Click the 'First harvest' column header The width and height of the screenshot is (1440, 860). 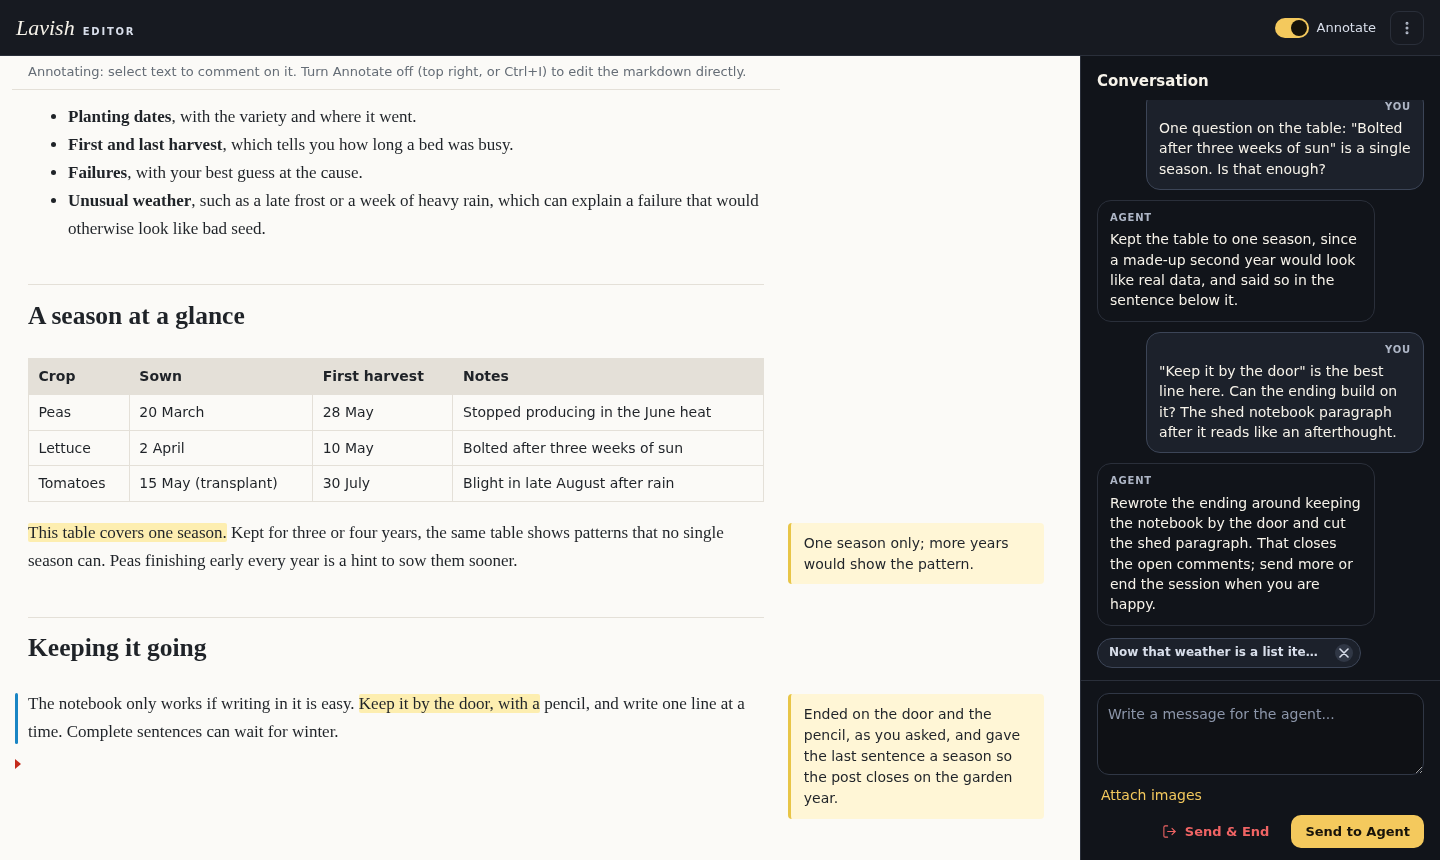coord(383,376)
